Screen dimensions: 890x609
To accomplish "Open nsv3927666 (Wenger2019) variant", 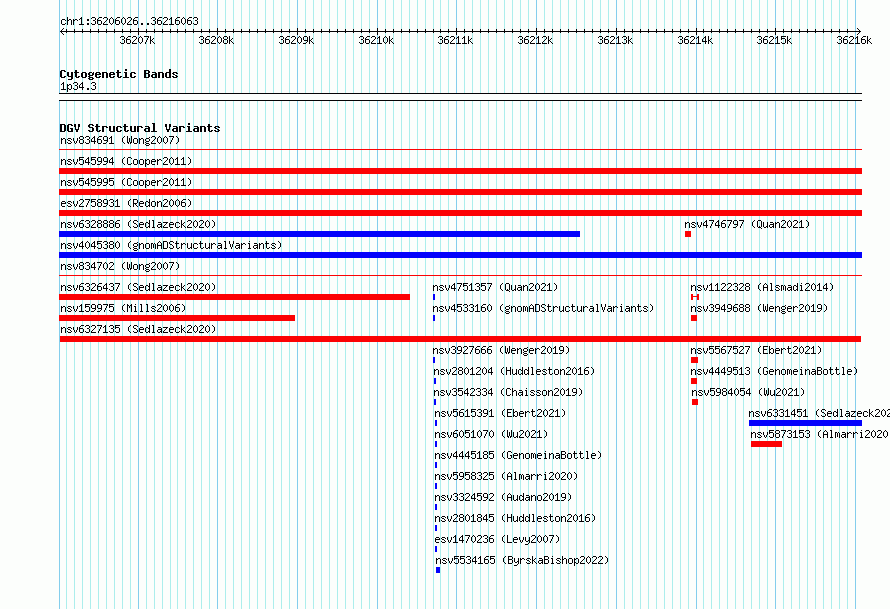I will click(501, 350).
